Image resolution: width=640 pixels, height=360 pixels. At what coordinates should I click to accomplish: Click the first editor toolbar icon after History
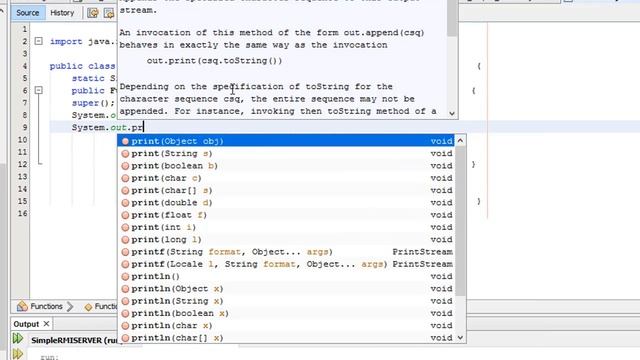coord(93,13)
